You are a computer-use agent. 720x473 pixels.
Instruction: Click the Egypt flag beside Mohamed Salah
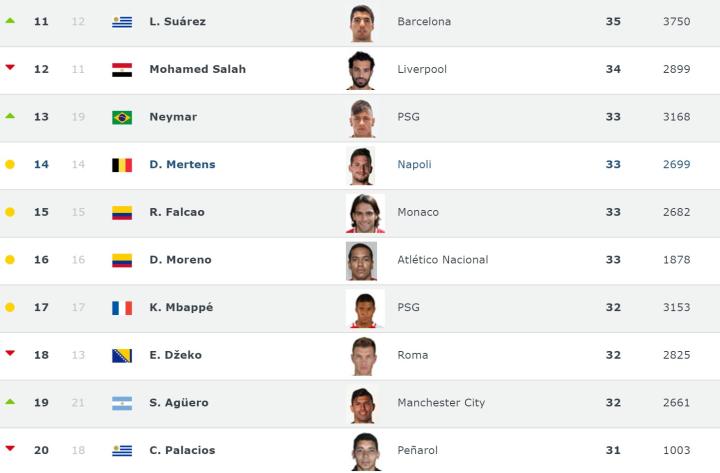pyautogui.click(x=122, y=69)
